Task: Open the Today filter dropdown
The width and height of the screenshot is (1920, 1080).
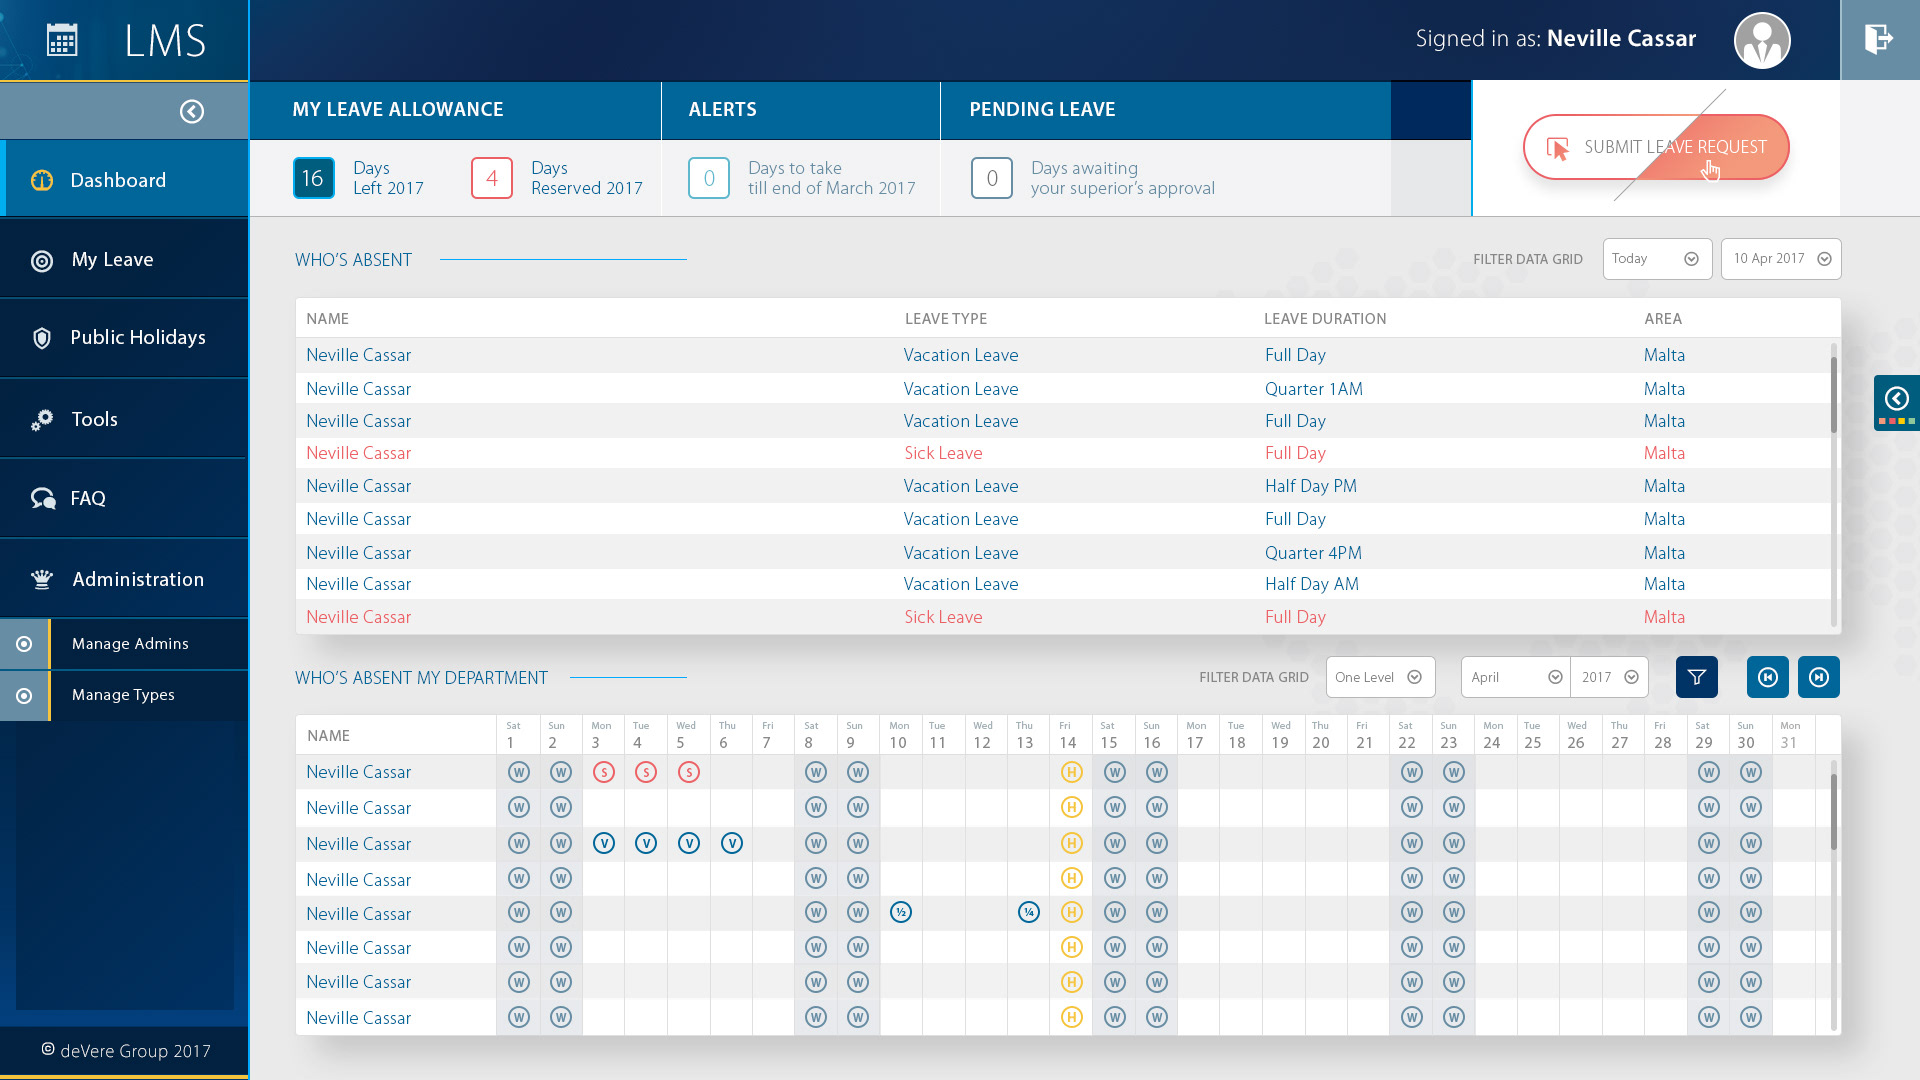Action: click(1656, 259)
